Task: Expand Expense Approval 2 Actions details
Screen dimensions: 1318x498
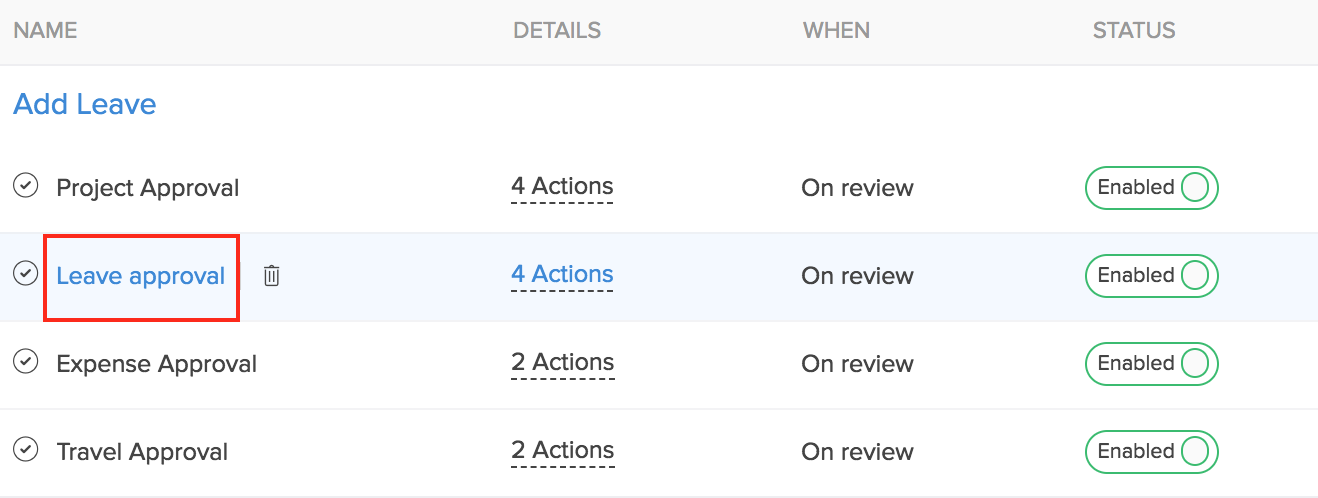Action: (x=562, y=363)
